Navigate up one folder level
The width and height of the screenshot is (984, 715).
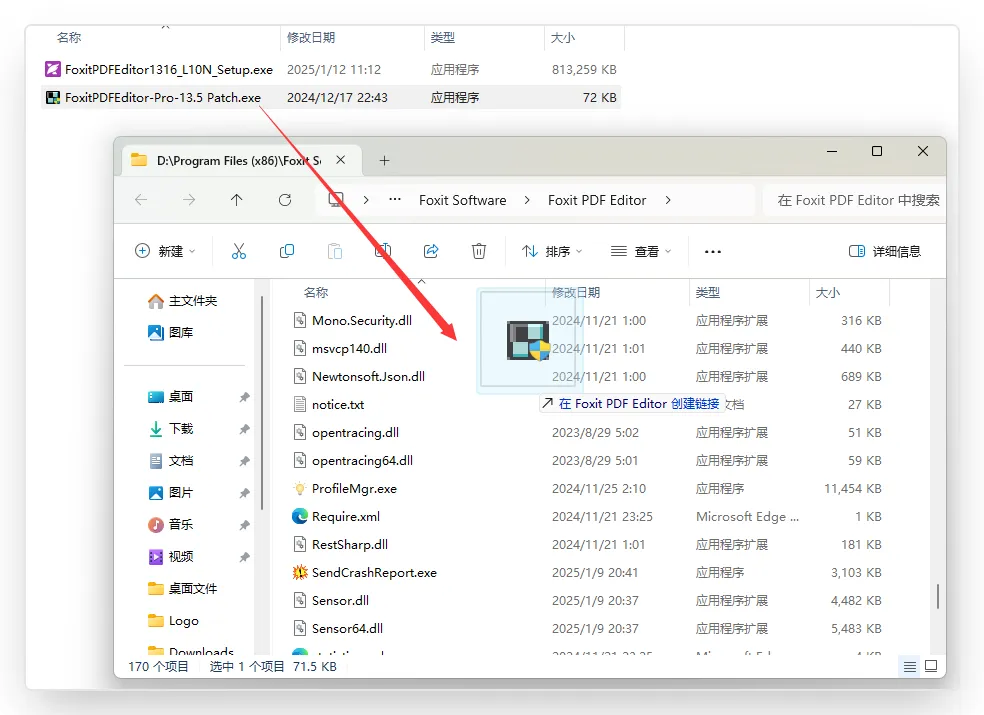pos(237,200)
